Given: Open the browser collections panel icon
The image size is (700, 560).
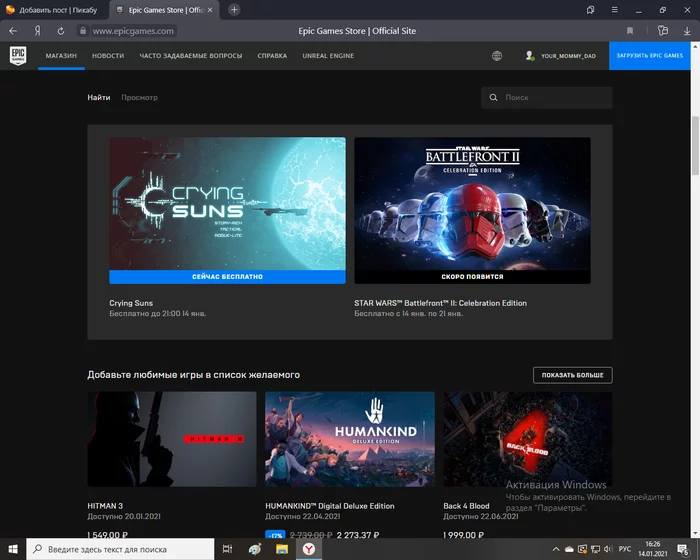Looking at the screenshot, I should (x=663, y=31).
